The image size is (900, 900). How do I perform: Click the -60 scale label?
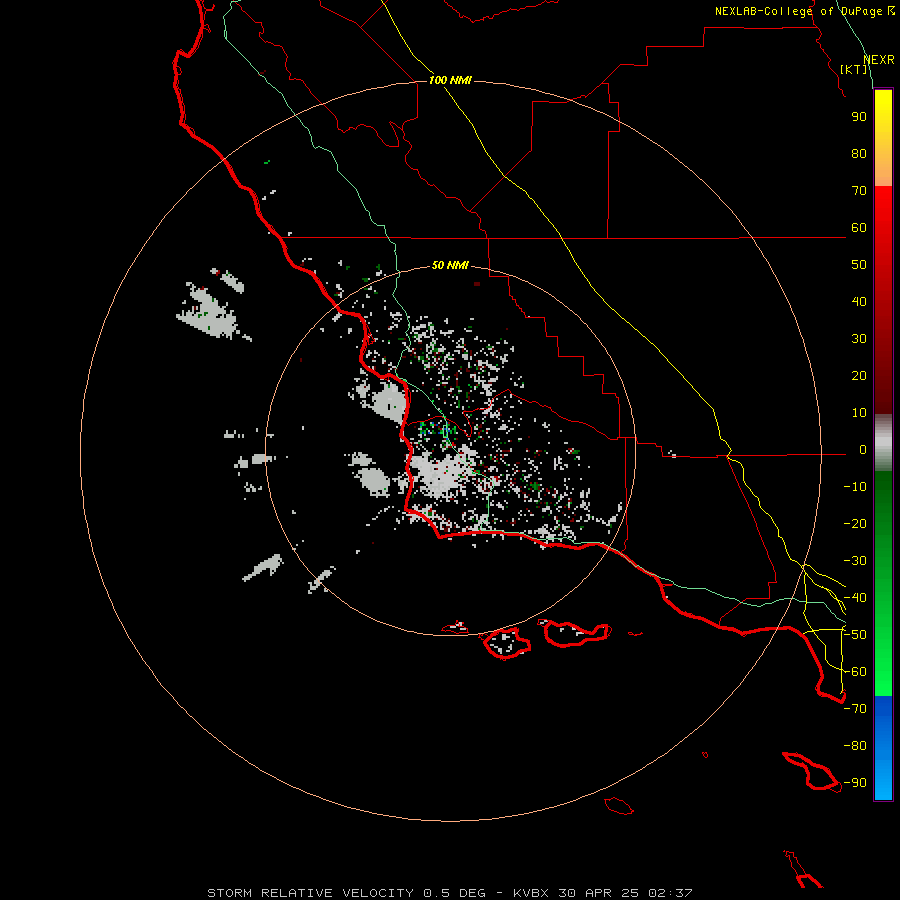pos(855,672)
